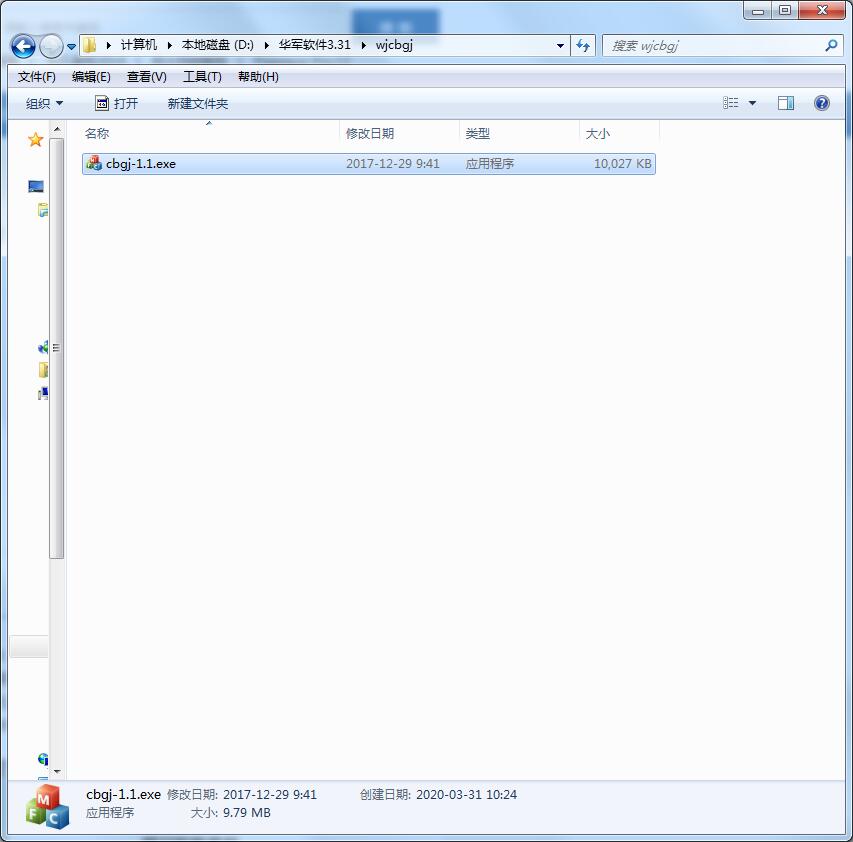Click the Refresh icon in the address bar
853x842 pixels.
click(x=583, y=45)
